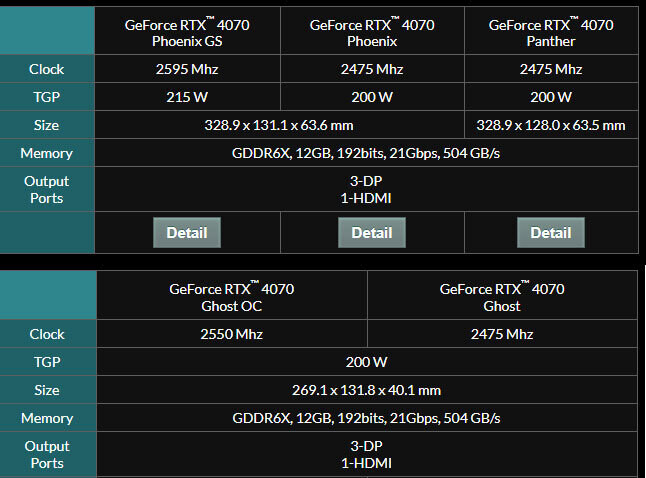Click Clock row label in Phoenix table
The height and width of the screenshot is (478, 646).
click(46, 69)
